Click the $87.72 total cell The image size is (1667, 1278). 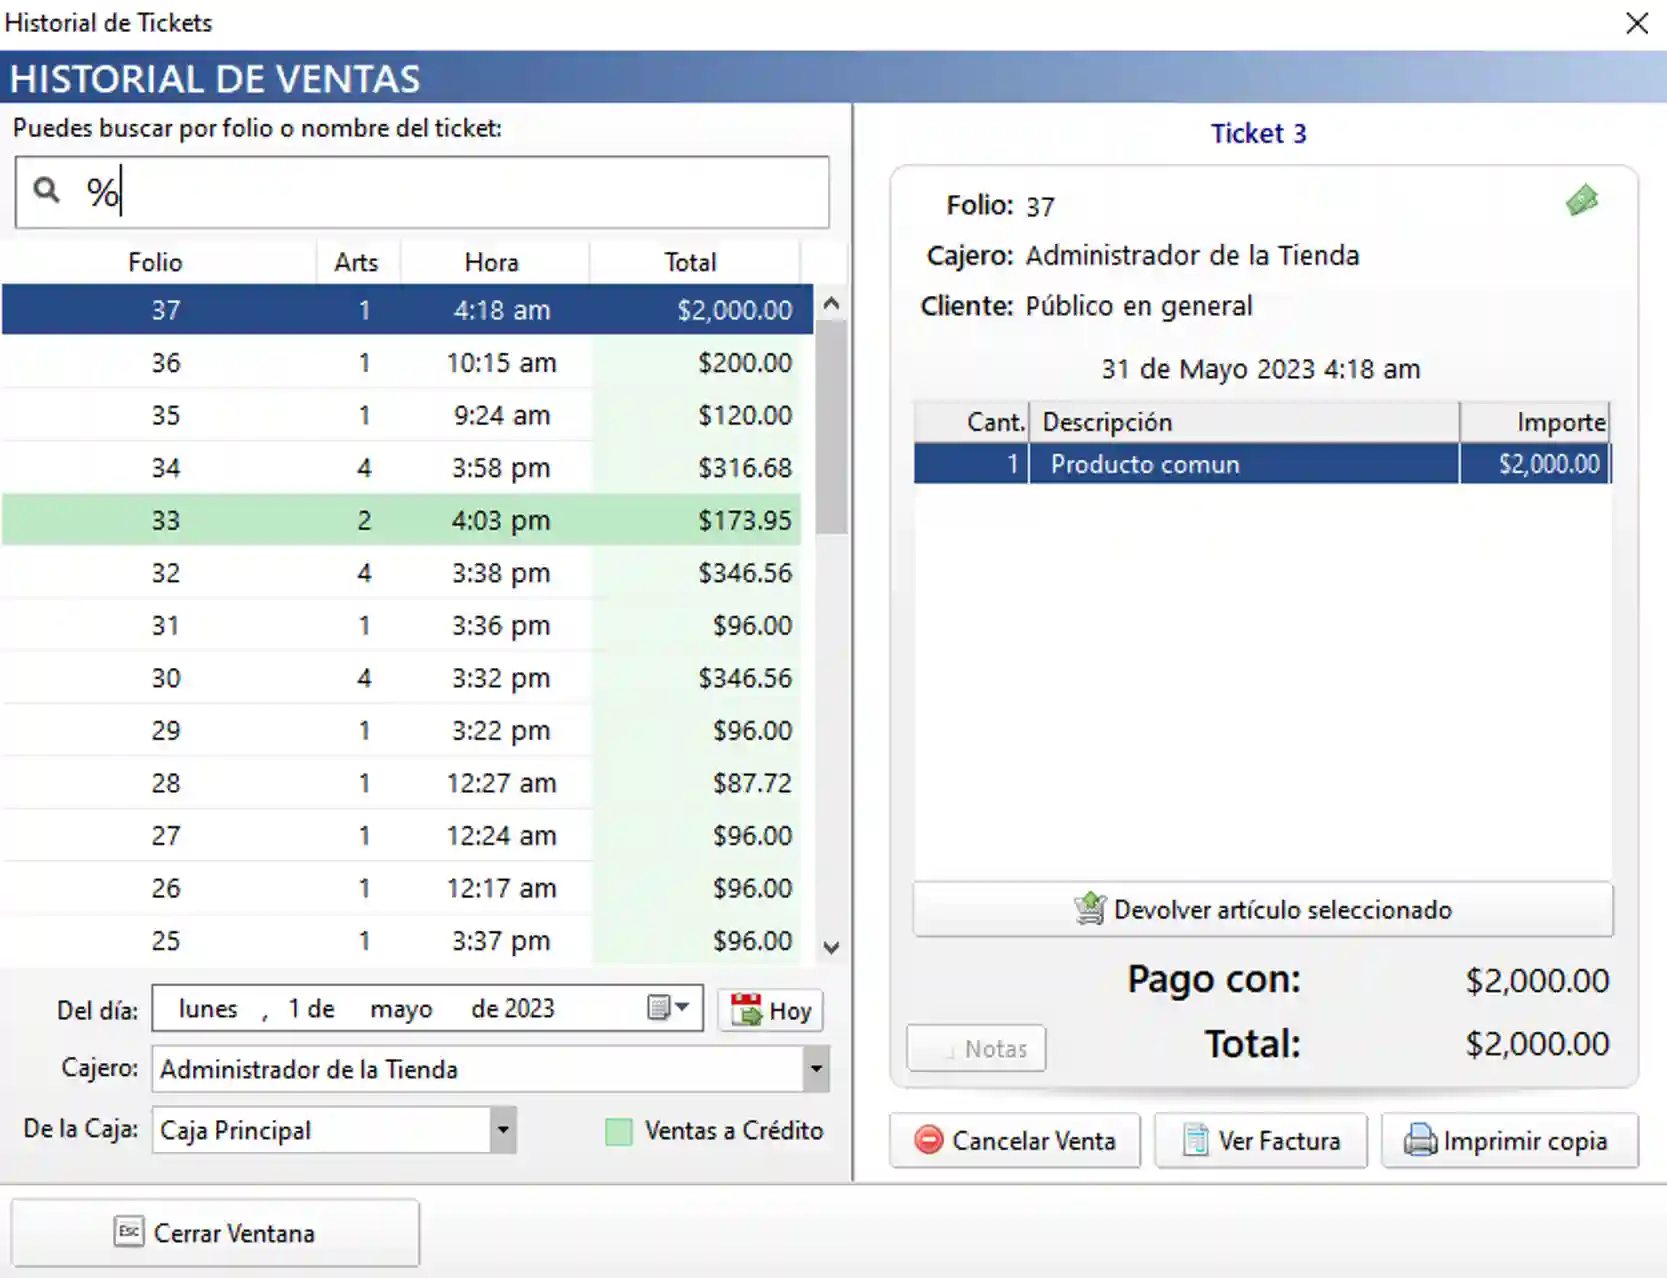tap(696, 783)
